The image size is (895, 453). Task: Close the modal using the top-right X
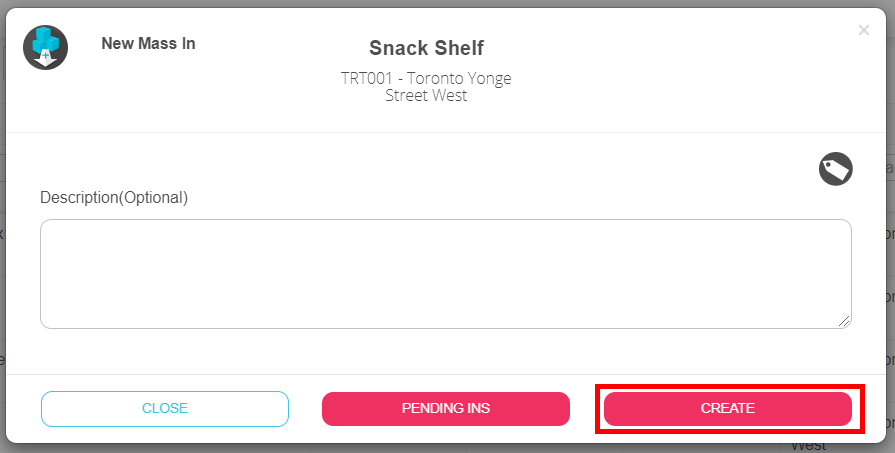(864, 30)
